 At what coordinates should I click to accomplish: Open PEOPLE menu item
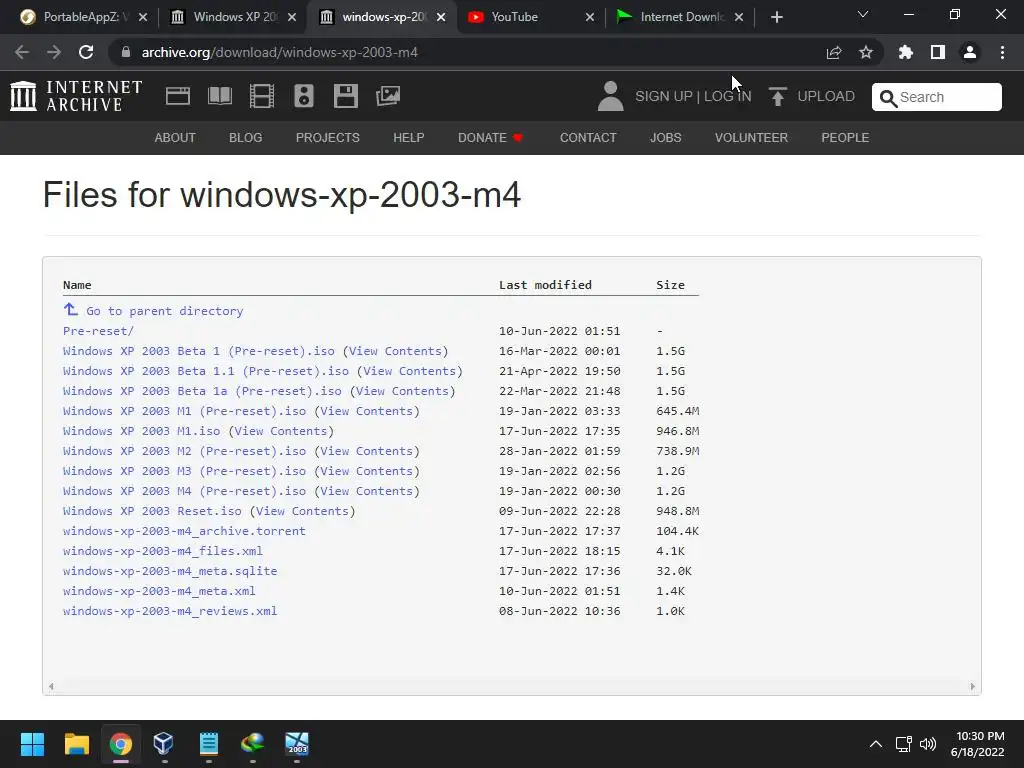pos(845,138)
